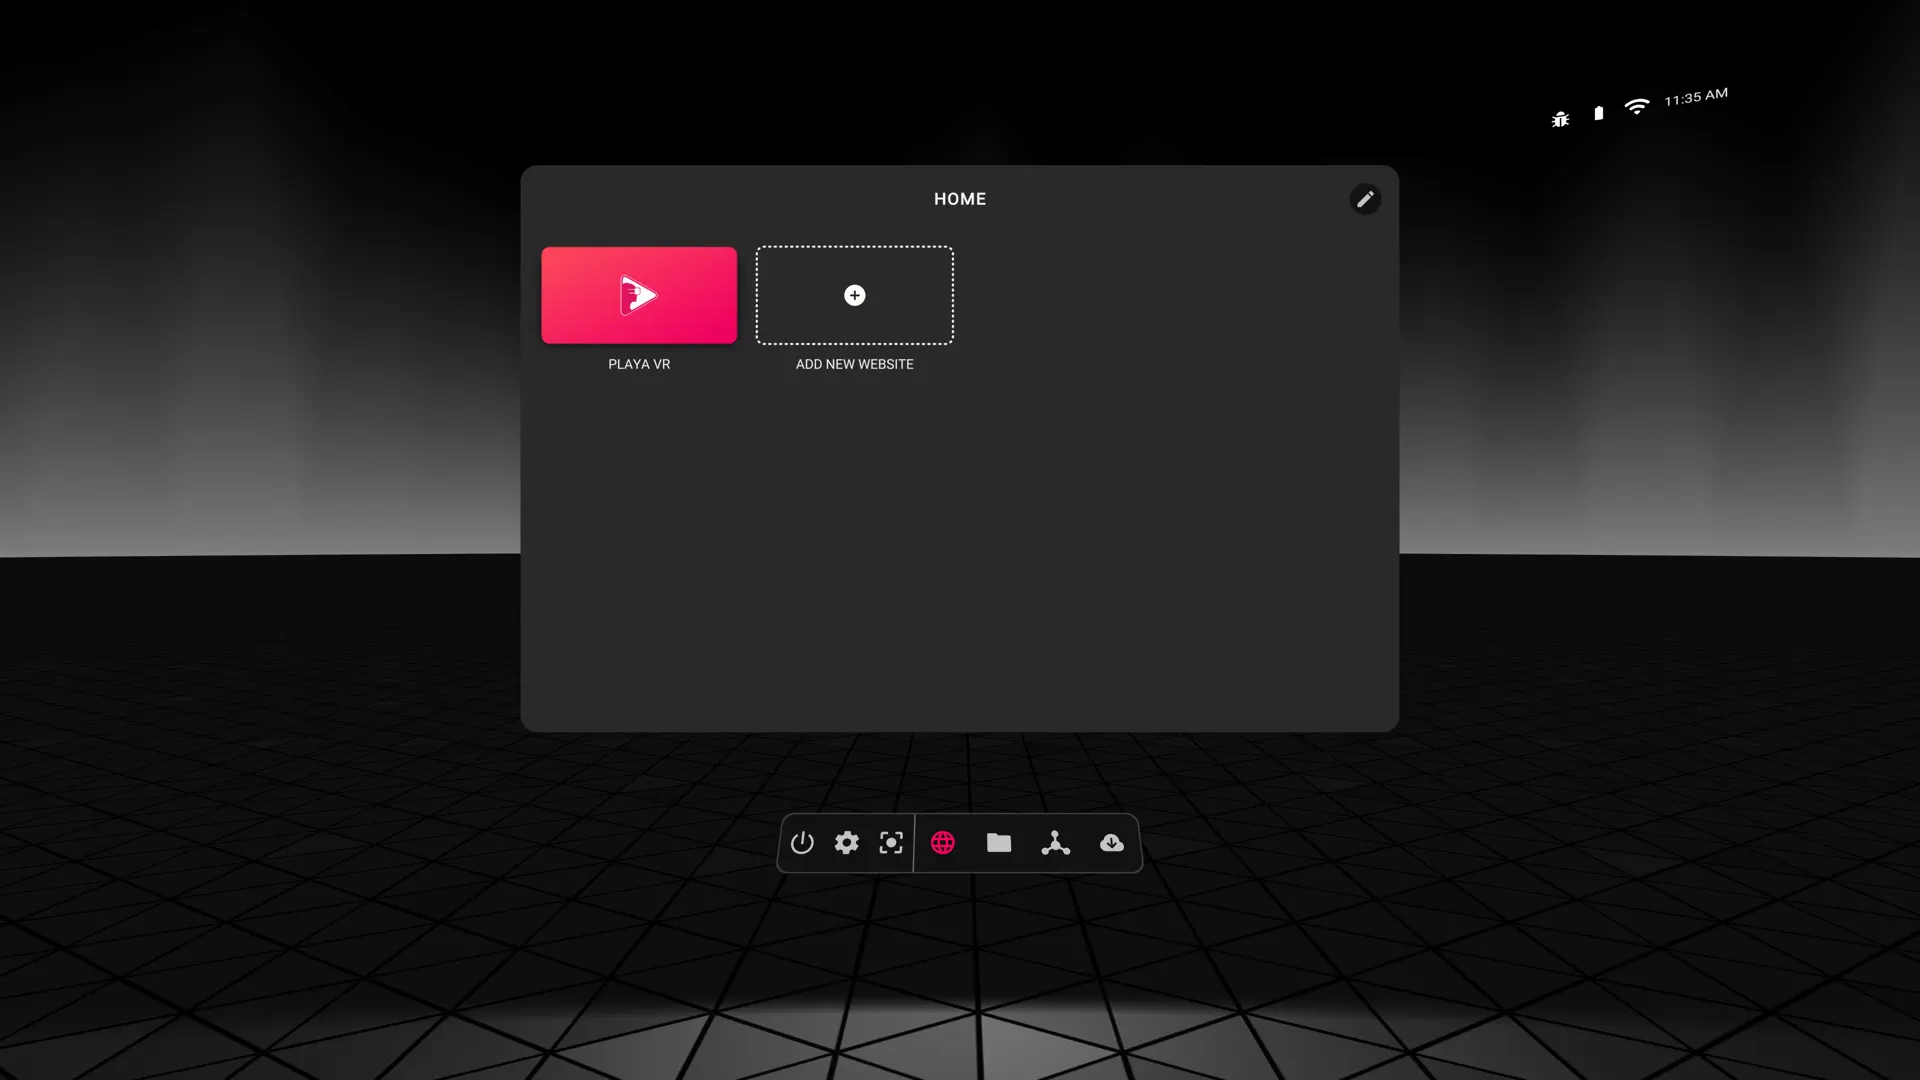Open the power menu from the bottom toolbar
Viewport: 1920px width, 1080px height.
pos(801,843)
